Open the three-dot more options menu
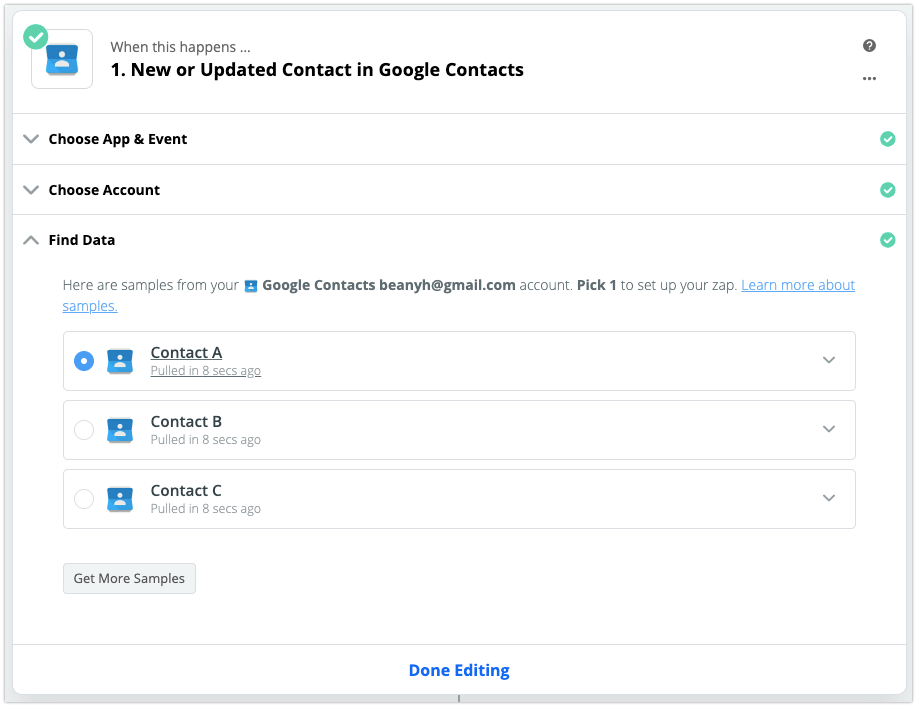Viewport: 917px width, 707px height. (x=869, y=78)
